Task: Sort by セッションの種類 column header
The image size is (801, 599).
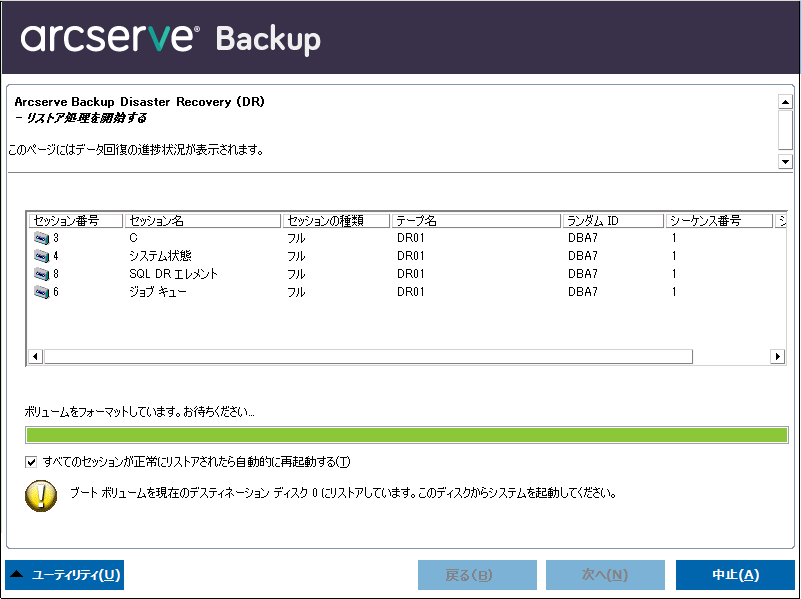Action: coord(336,221)
